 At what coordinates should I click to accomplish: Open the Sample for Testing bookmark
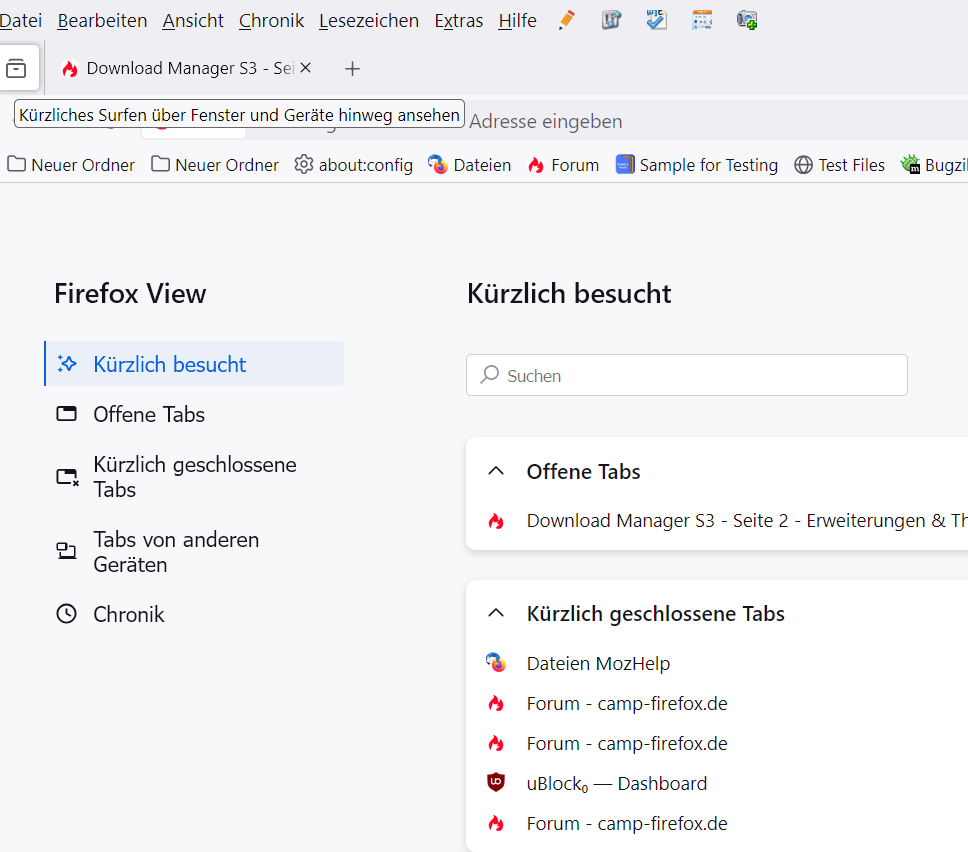[x=696, y=165]
